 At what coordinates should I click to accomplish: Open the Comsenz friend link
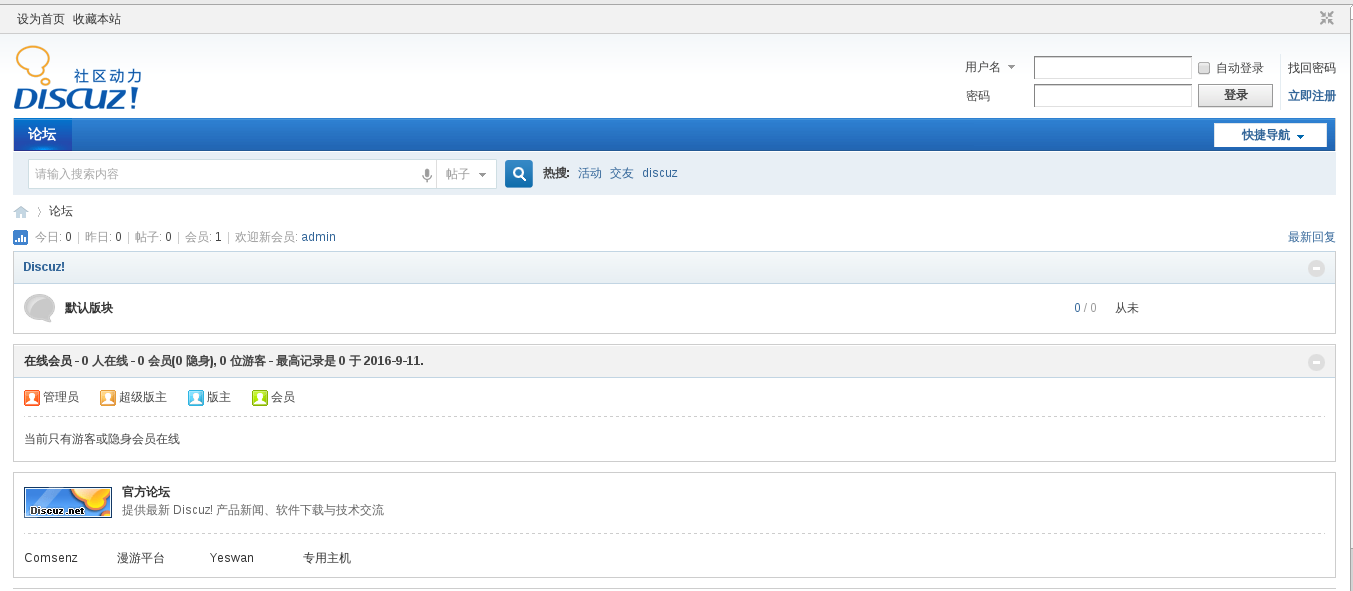click(x=51, y=558)
